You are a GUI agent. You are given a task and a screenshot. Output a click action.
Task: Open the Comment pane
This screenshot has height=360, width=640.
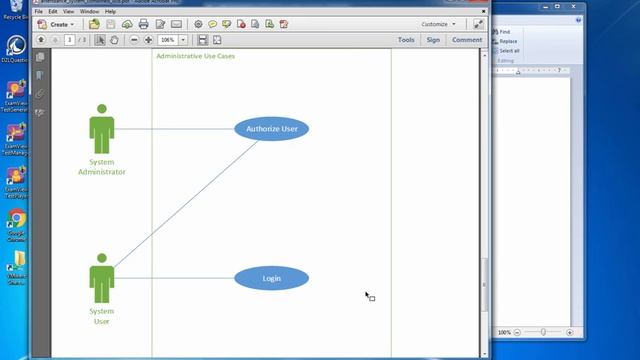coord(467,40)
